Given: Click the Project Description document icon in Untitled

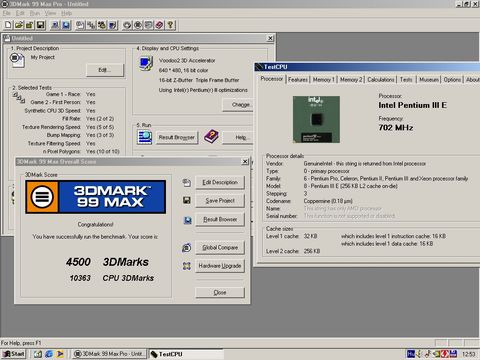Looking at the screenshot, I should click(x=17, y=60).
